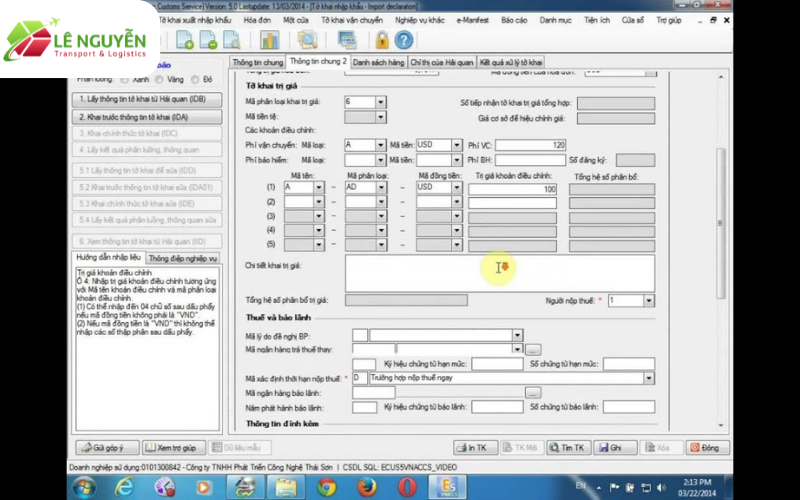800x500 pixels.
Task: Open Phí bảo hiểm Mã tiền dropdown
Action: click(x=457, y=160)
